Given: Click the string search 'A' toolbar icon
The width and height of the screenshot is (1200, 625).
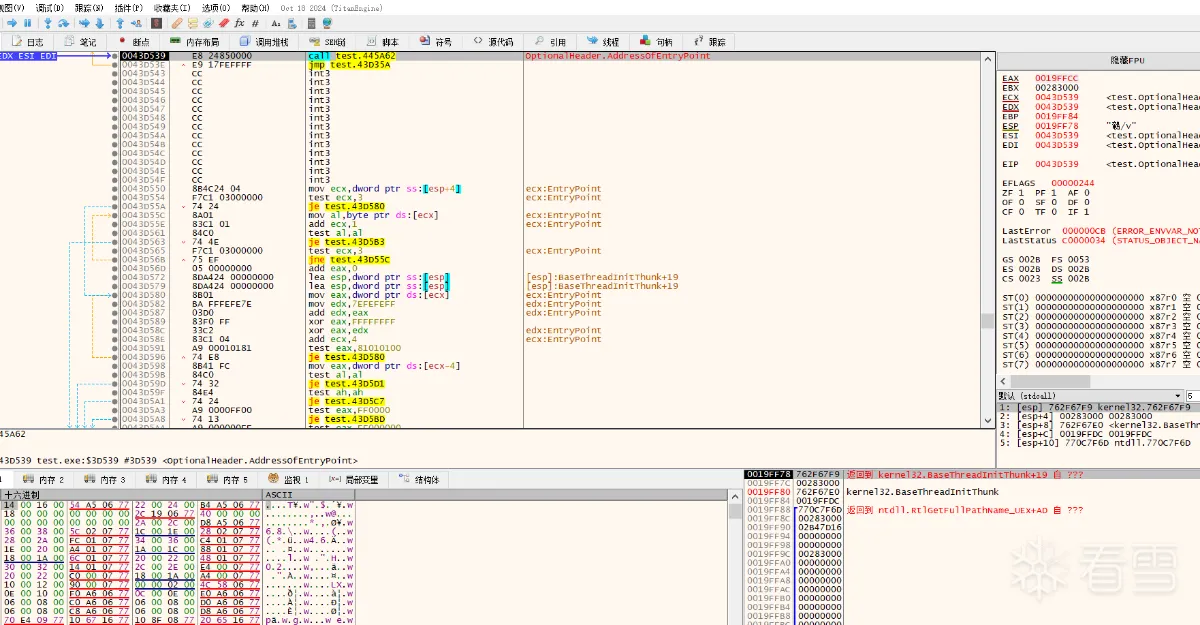Looking at the screenshot, I should click(275, 23).
